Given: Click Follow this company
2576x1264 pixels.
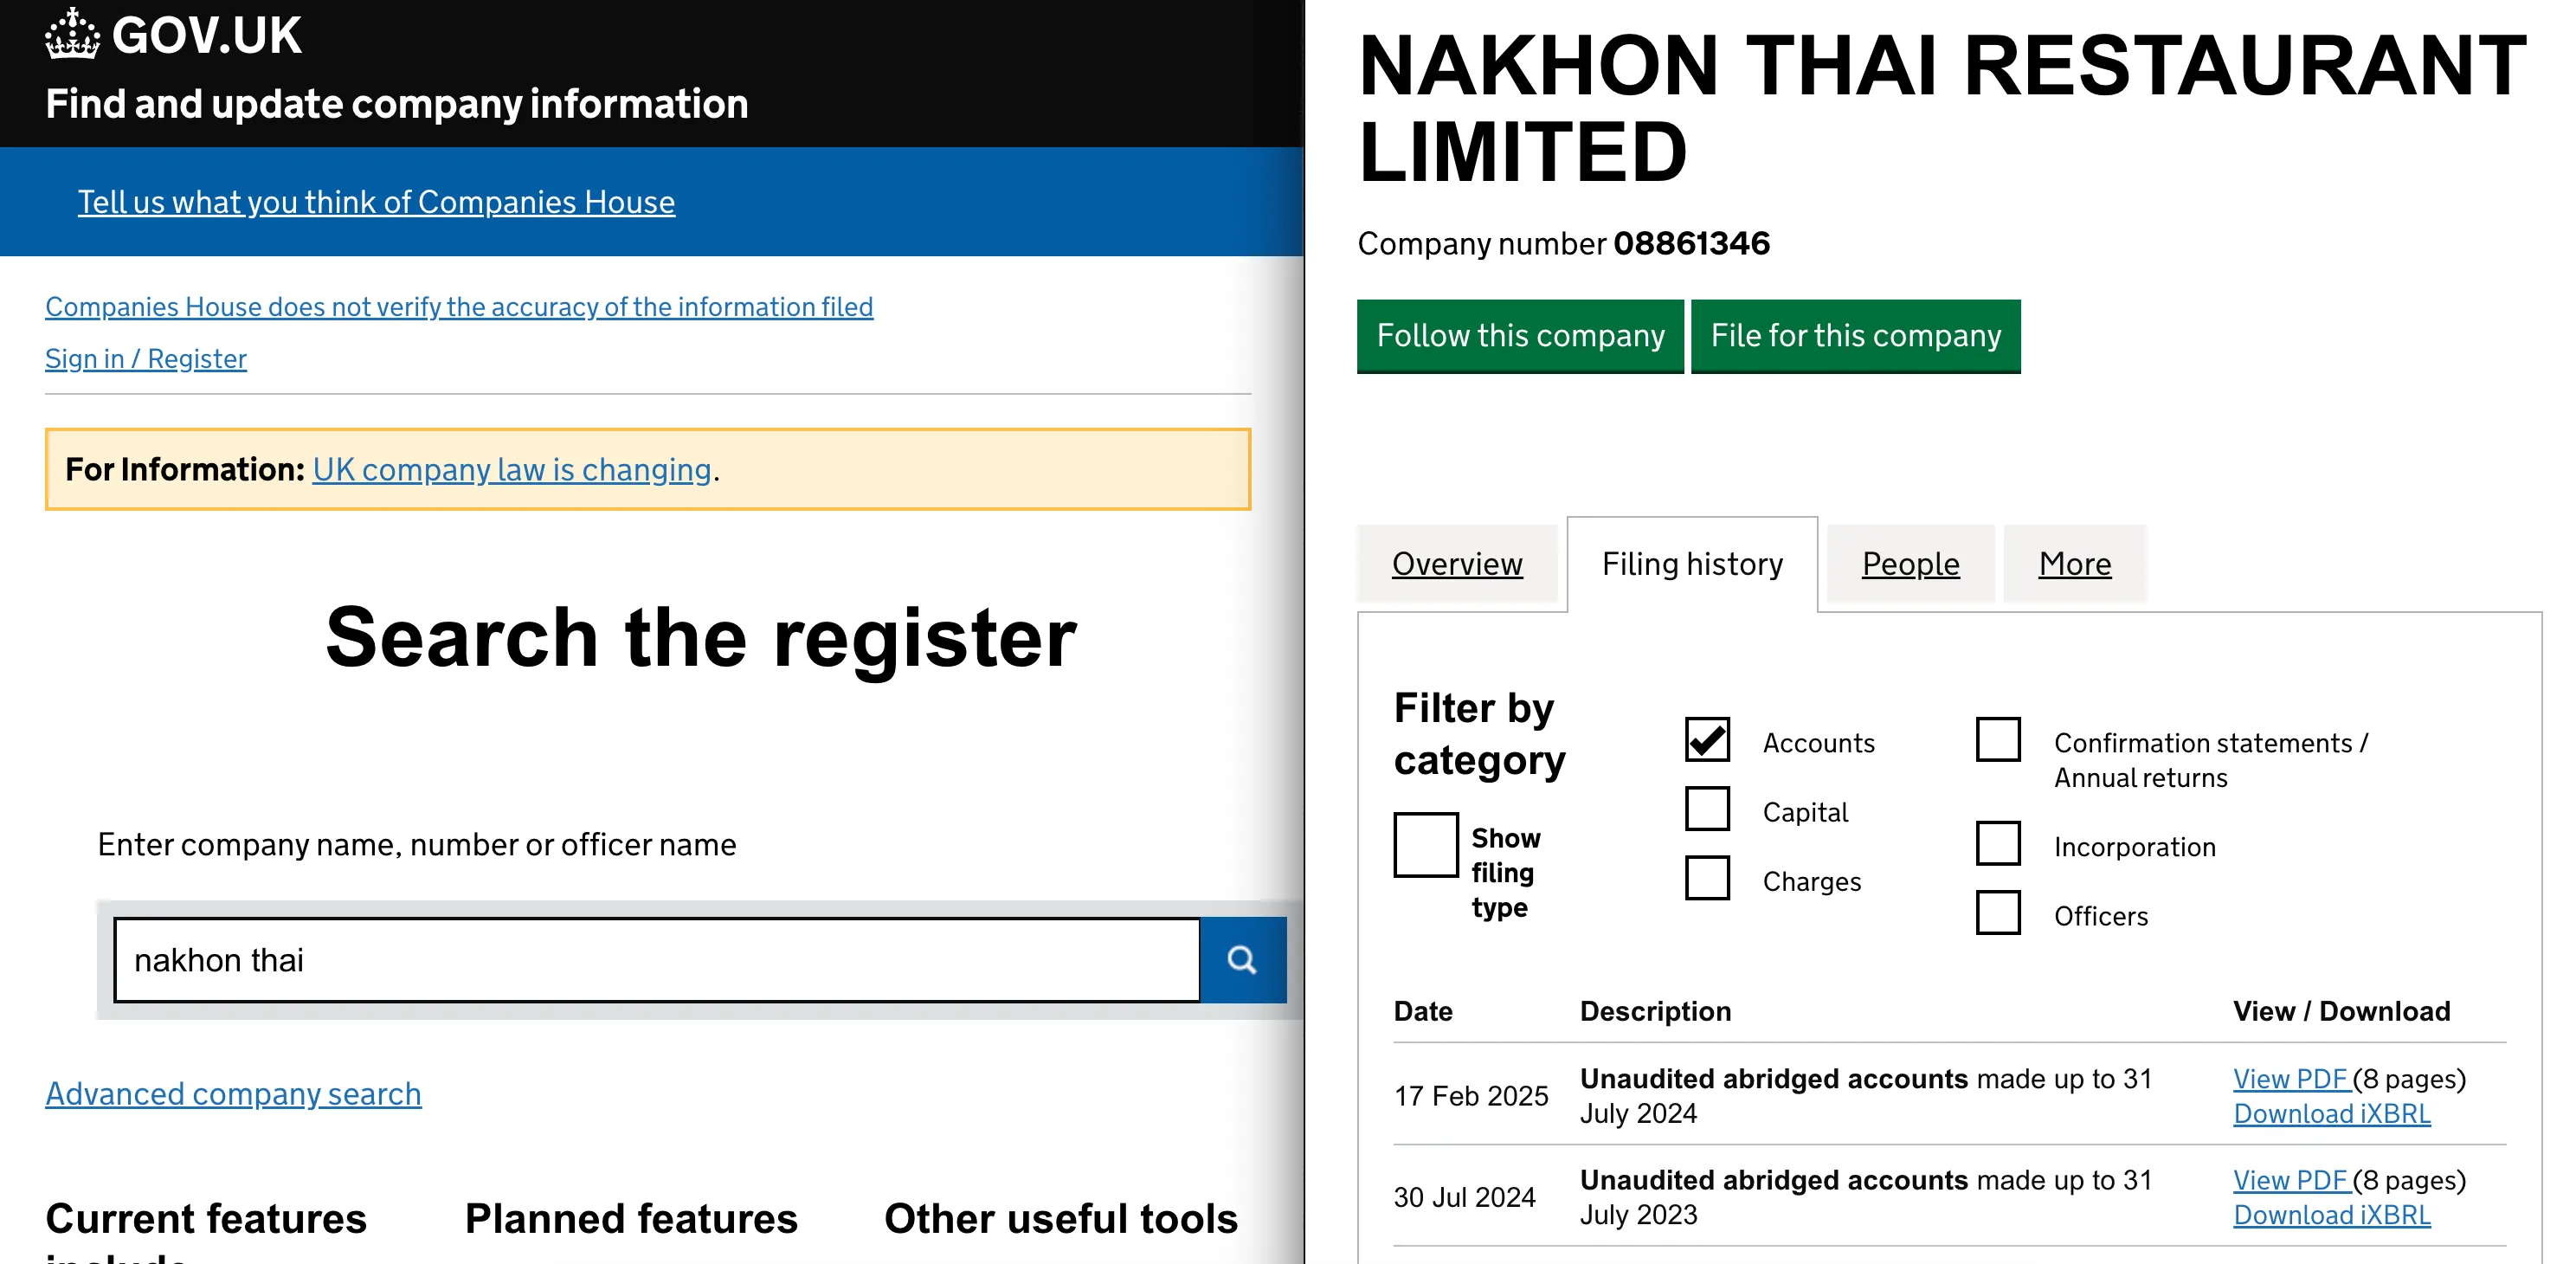Looking at the screenshot, I should click(1520, 336).
